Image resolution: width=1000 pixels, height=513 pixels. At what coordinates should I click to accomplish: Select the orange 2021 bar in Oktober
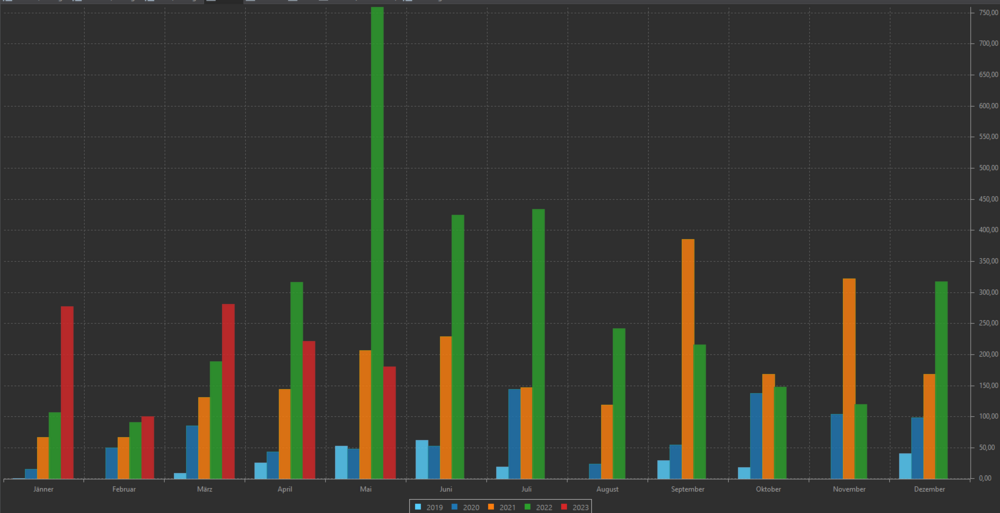click(x=768, y=426)
